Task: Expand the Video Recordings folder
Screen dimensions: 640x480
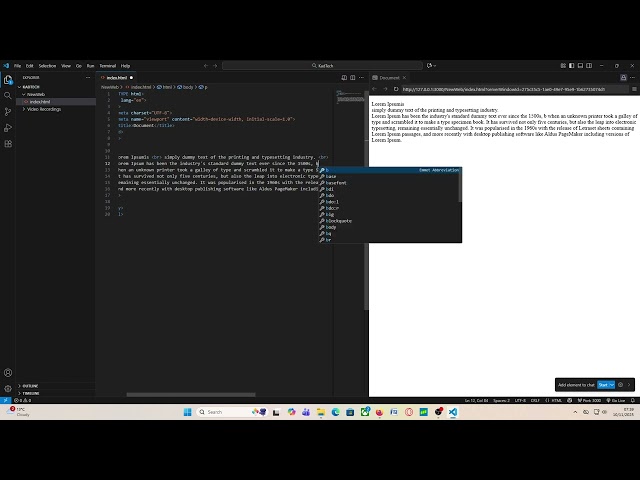Action: (44, 109)
